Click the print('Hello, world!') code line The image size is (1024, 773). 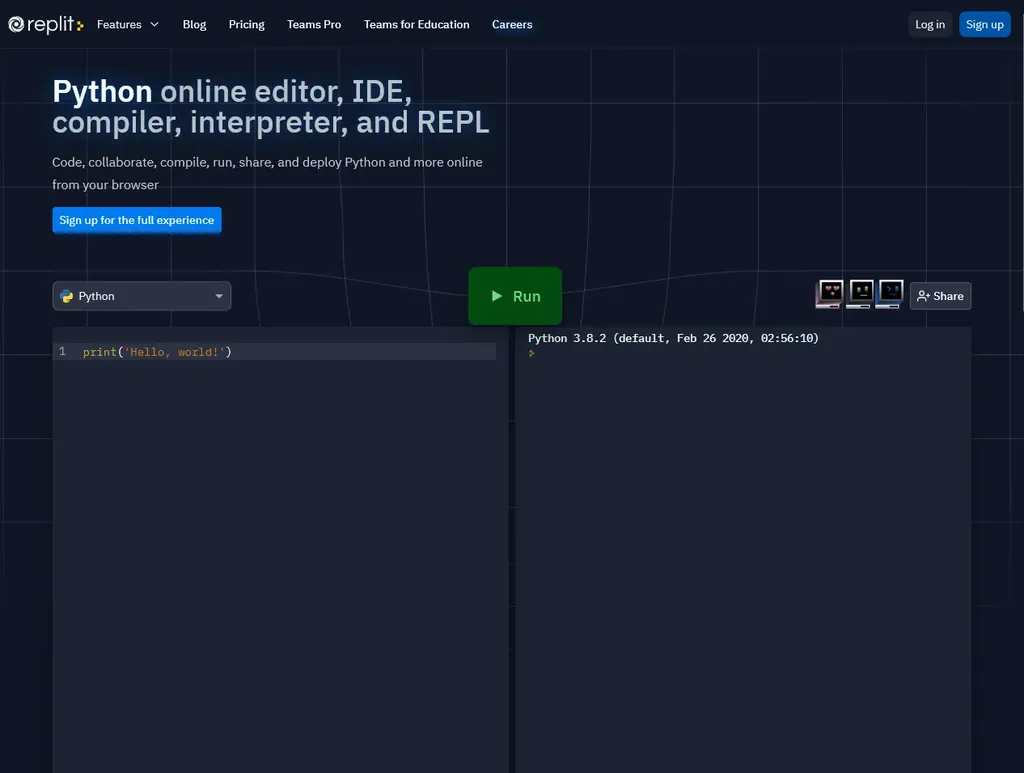[157, 352]
